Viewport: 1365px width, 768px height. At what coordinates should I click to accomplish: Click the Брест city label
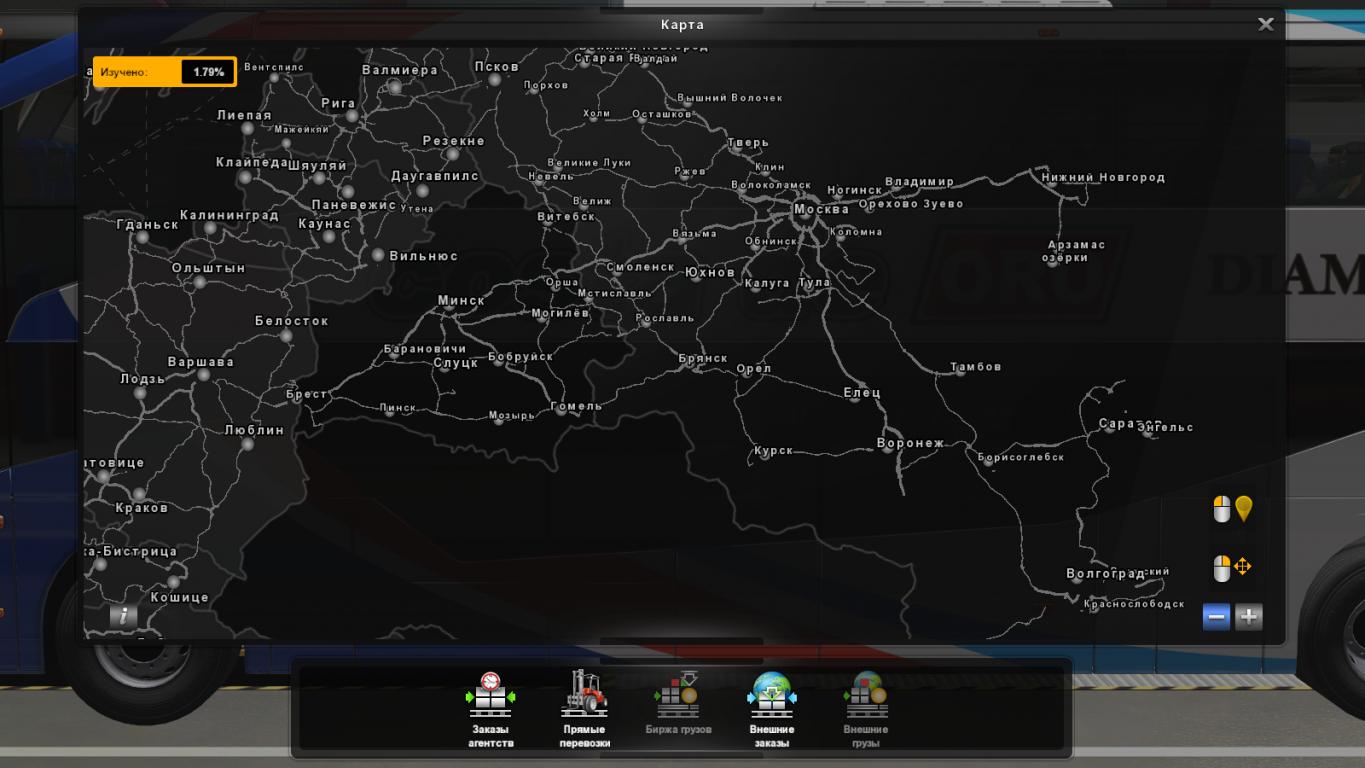click(x=306, y=394)
